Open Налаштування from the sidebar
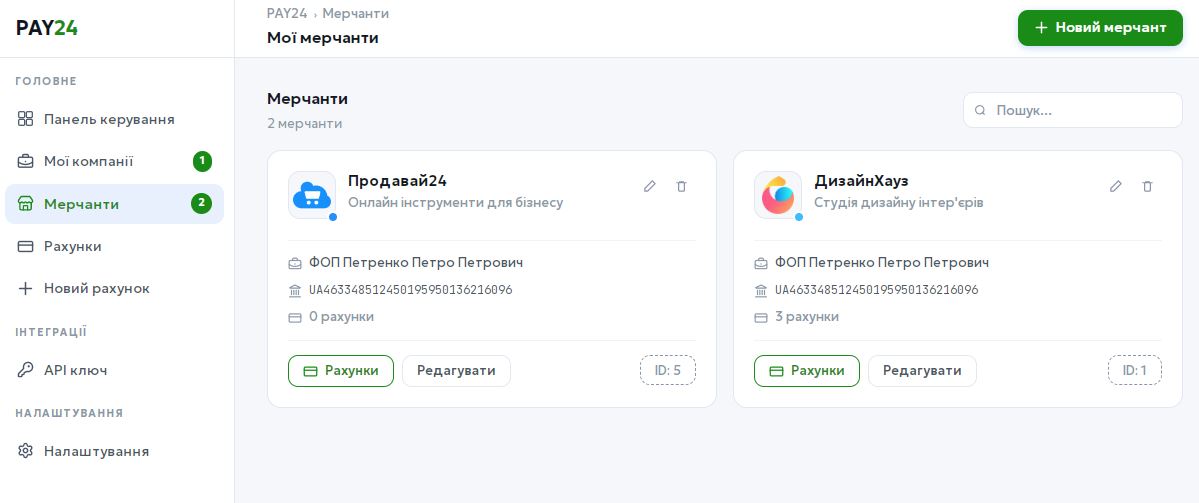 click(x=96, y=451)
